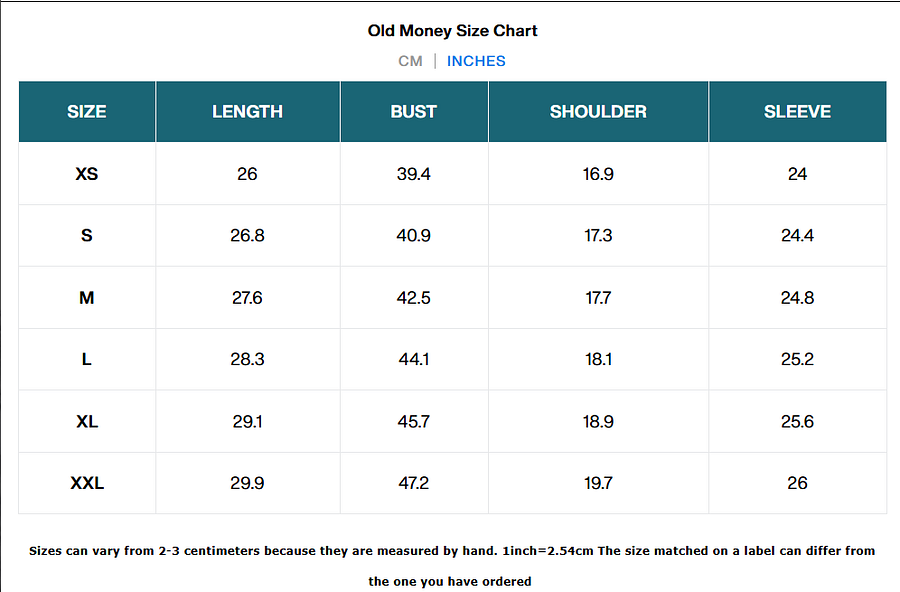Click the SLEEVE column header
The height and width of the screenshot is (592, 900).
pos(797,112)
